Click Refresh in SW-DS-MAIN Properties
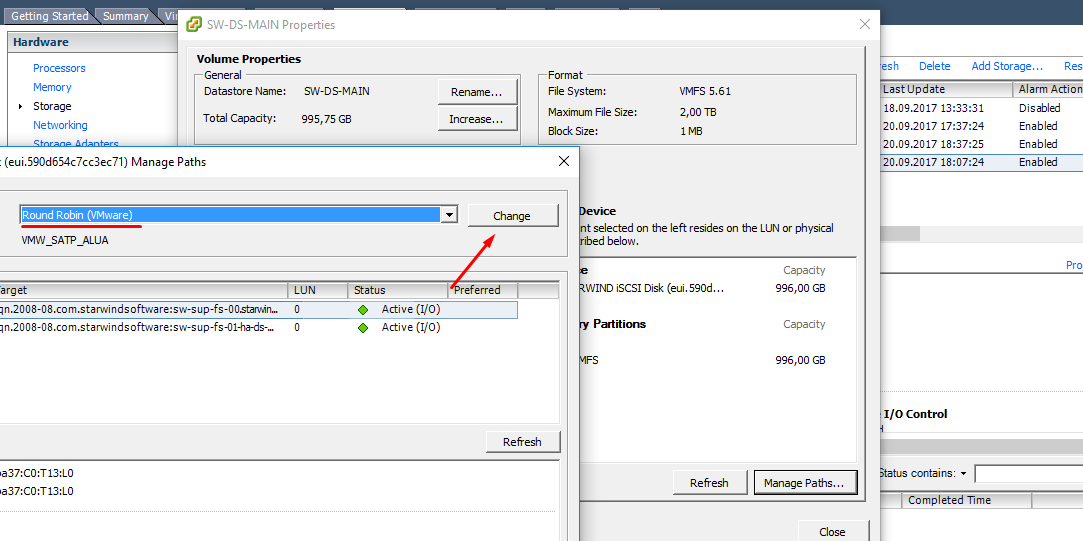This screenshot has height=541, width=1083. (x=710, y=483)
